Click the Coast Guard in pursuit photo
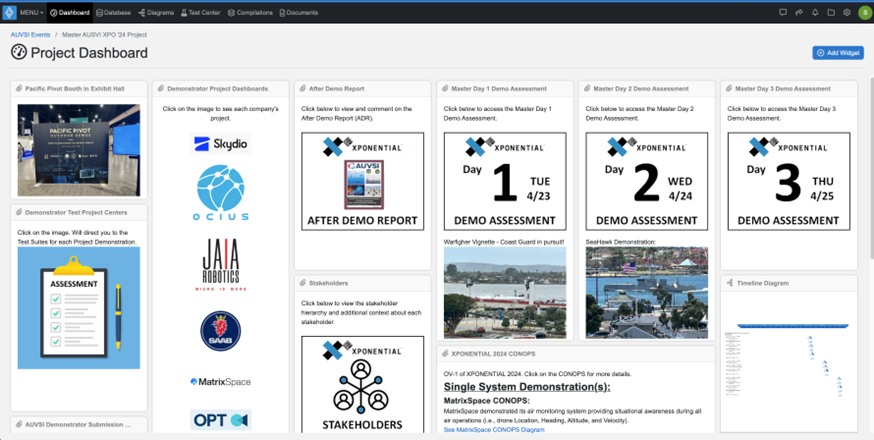 tap(505, 293)
